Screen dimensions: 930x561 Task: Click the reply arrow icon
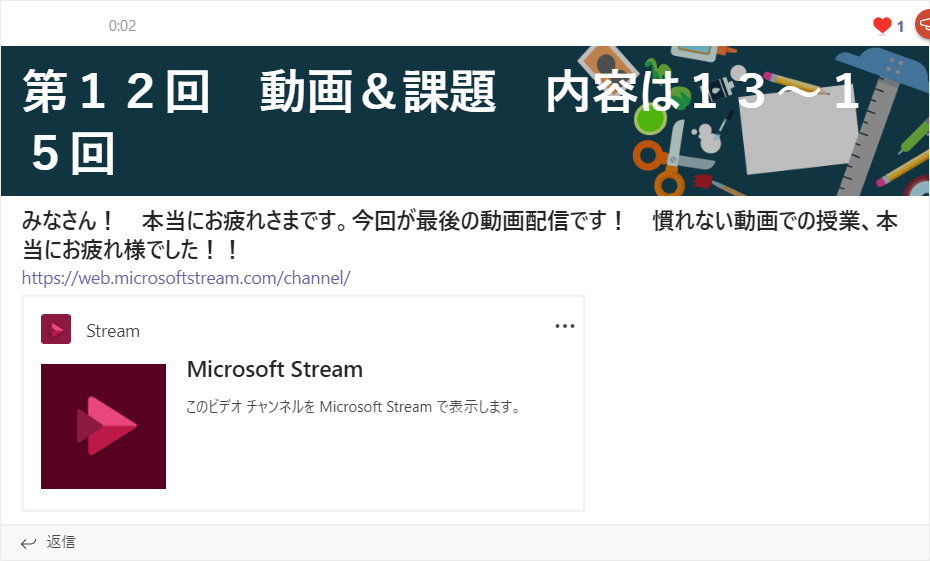click(28, 543)
